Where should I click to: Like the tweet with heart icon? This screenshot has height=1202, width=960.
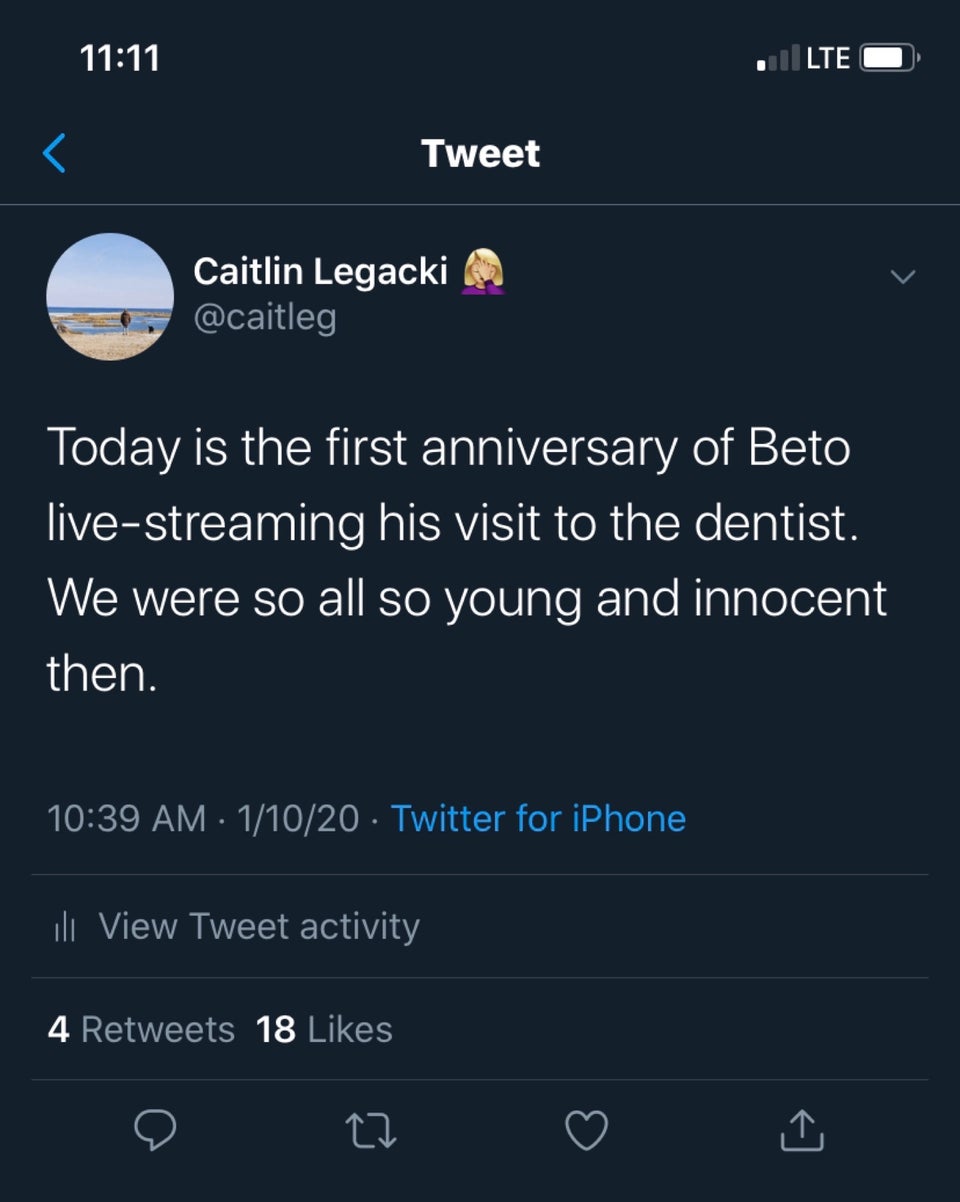point(587,1131)
